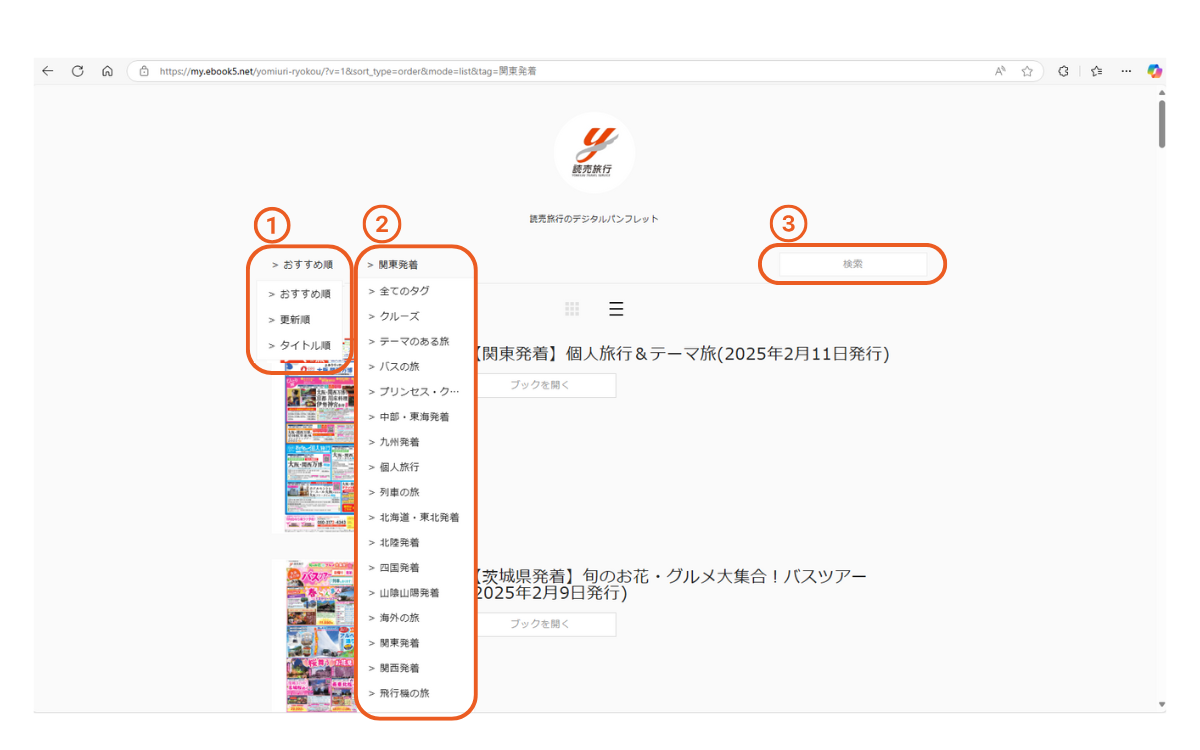Click the 読売旅行 logo
1200x750 pixels.
pyautogui.click(x=594, y=152)
